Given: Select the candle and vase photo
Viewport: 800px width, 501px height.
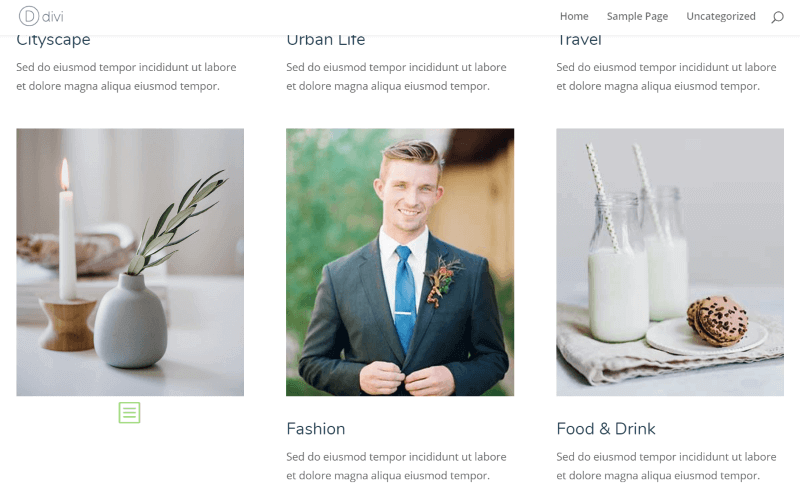Looking at the screenshot, I should tap(130, 262).
